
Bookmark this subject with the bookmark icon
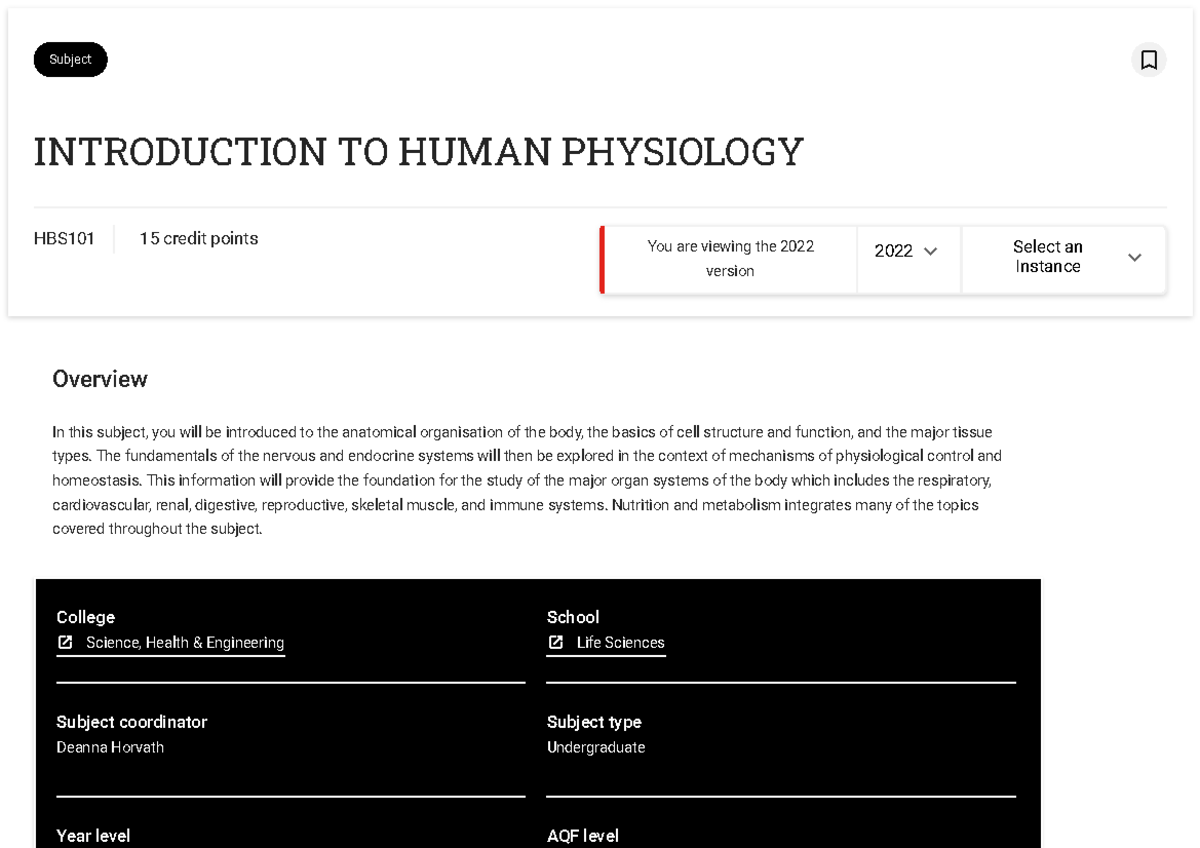(1149, 60)
